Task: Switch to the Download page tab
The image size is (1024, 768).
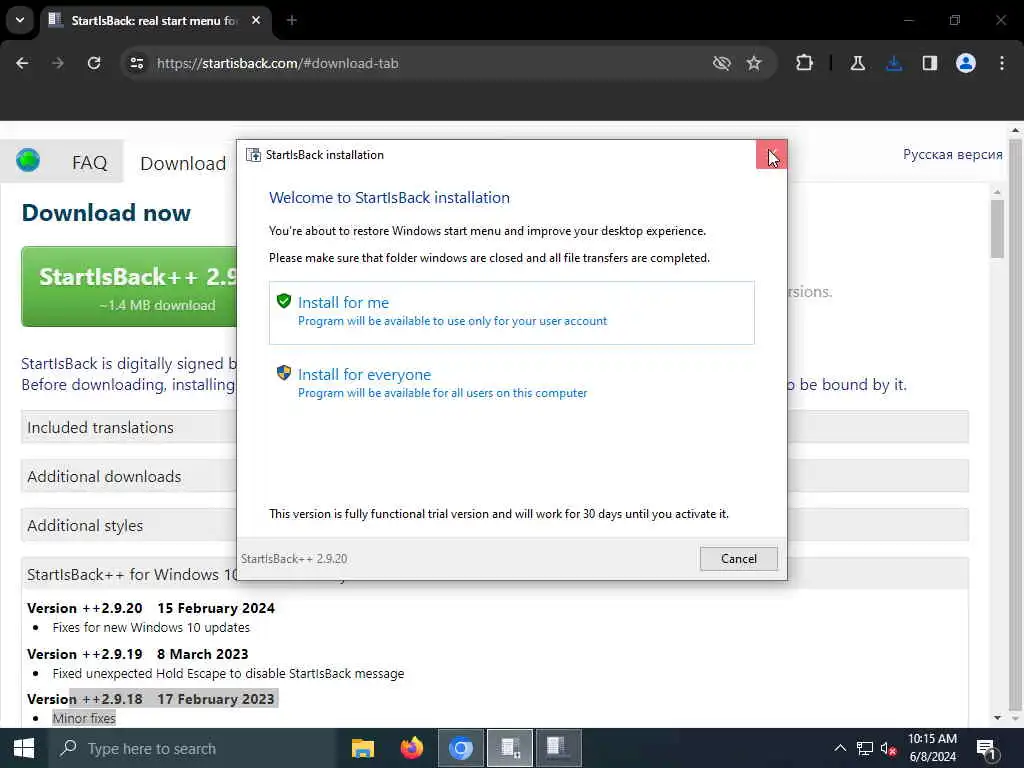Action: pos(183,163)
